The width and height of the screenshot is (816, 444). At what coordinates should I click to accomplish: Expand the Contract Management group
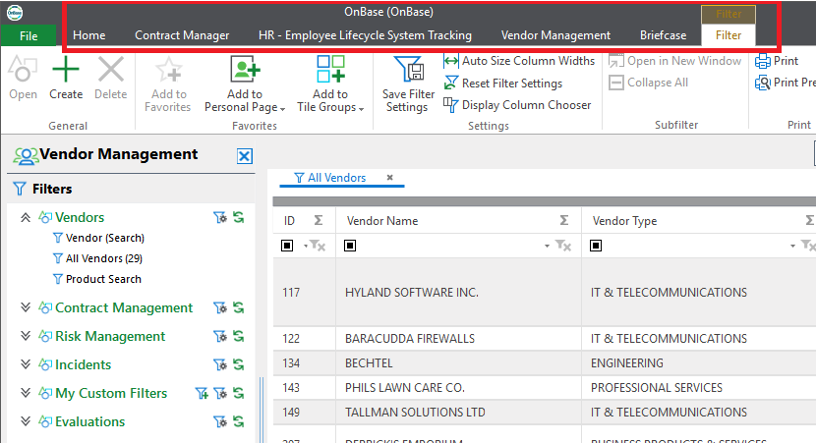pyautogui.click(x=25, y=308)
